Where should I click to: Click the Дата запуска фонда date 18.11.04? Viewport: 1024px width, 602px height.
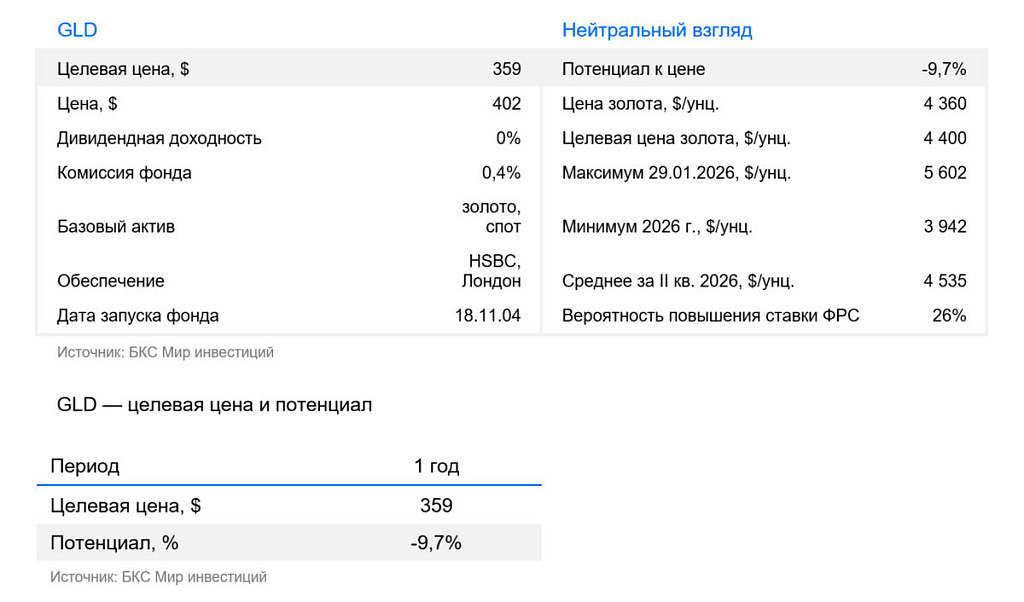488,315
